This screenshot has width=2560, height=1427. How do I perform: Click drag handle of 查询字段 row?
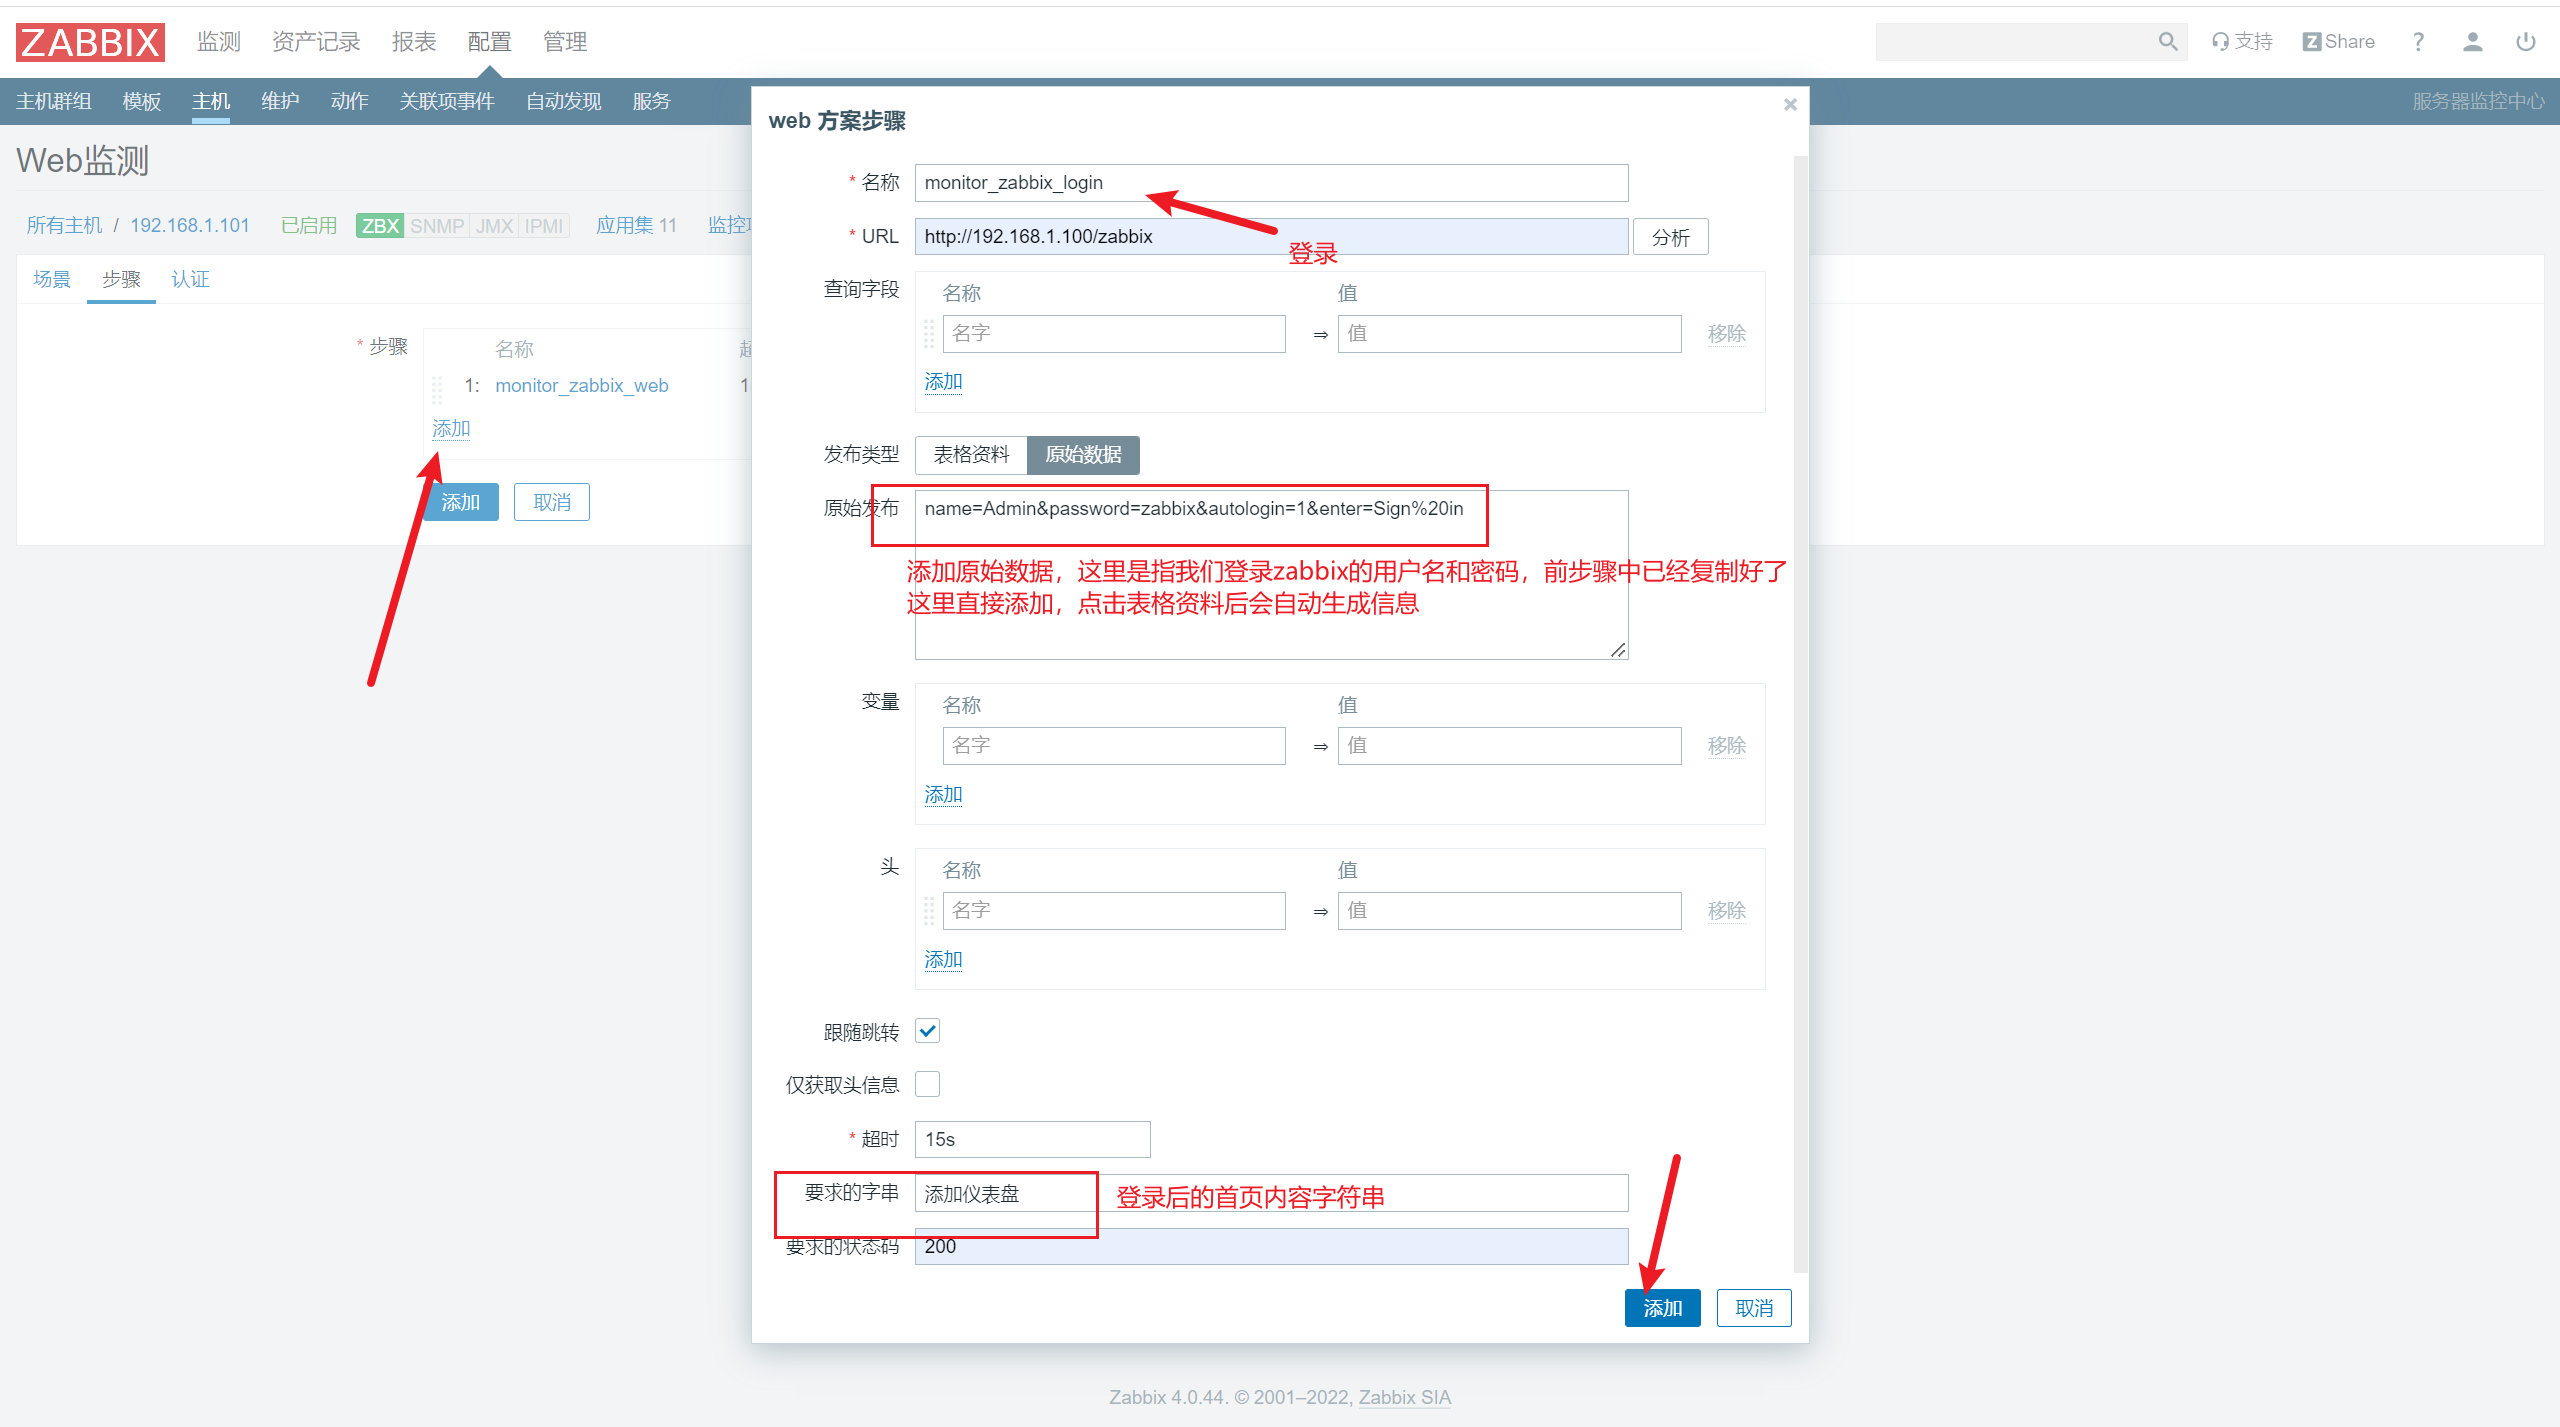(x=929, y=334)
